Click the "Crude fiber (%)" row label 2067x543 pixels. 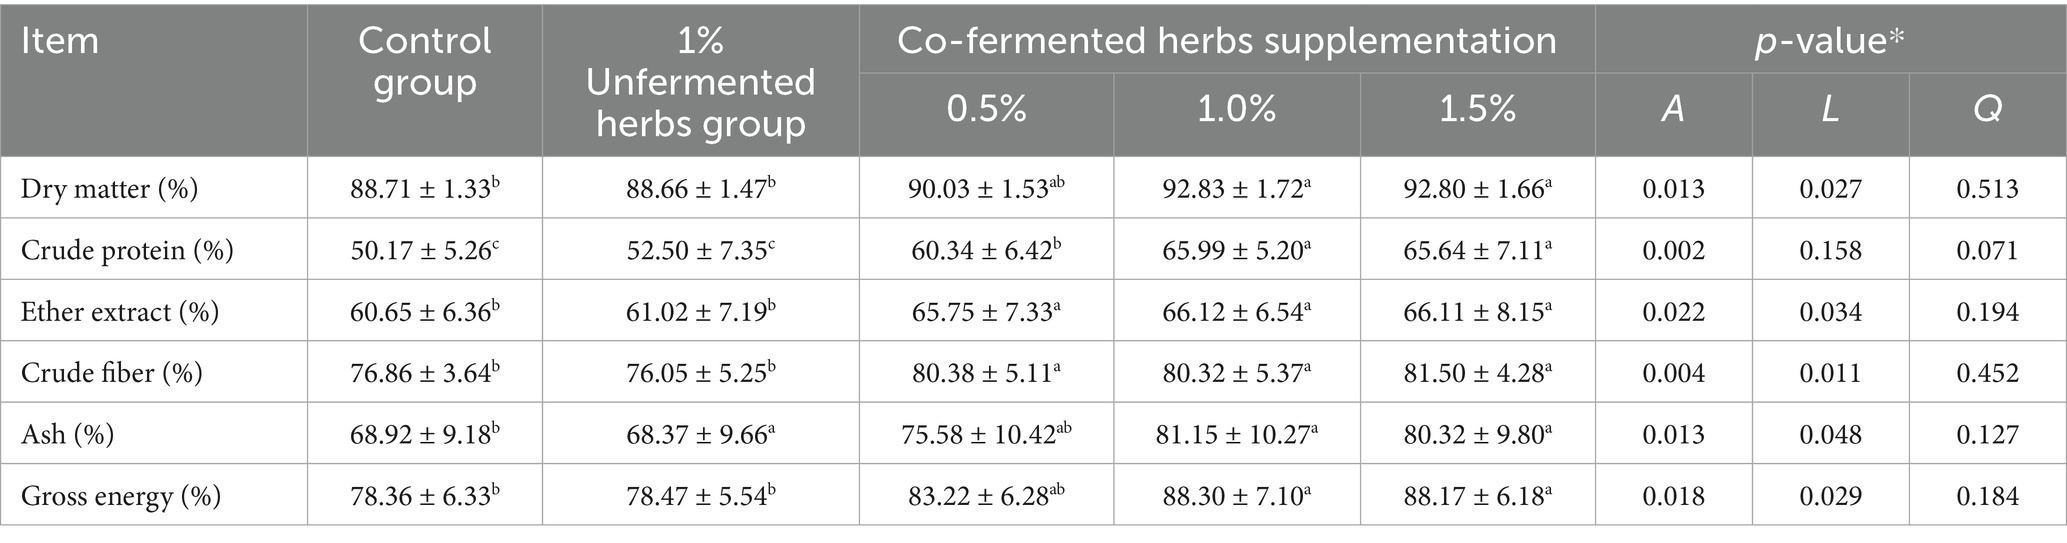(x=112, y=373)
